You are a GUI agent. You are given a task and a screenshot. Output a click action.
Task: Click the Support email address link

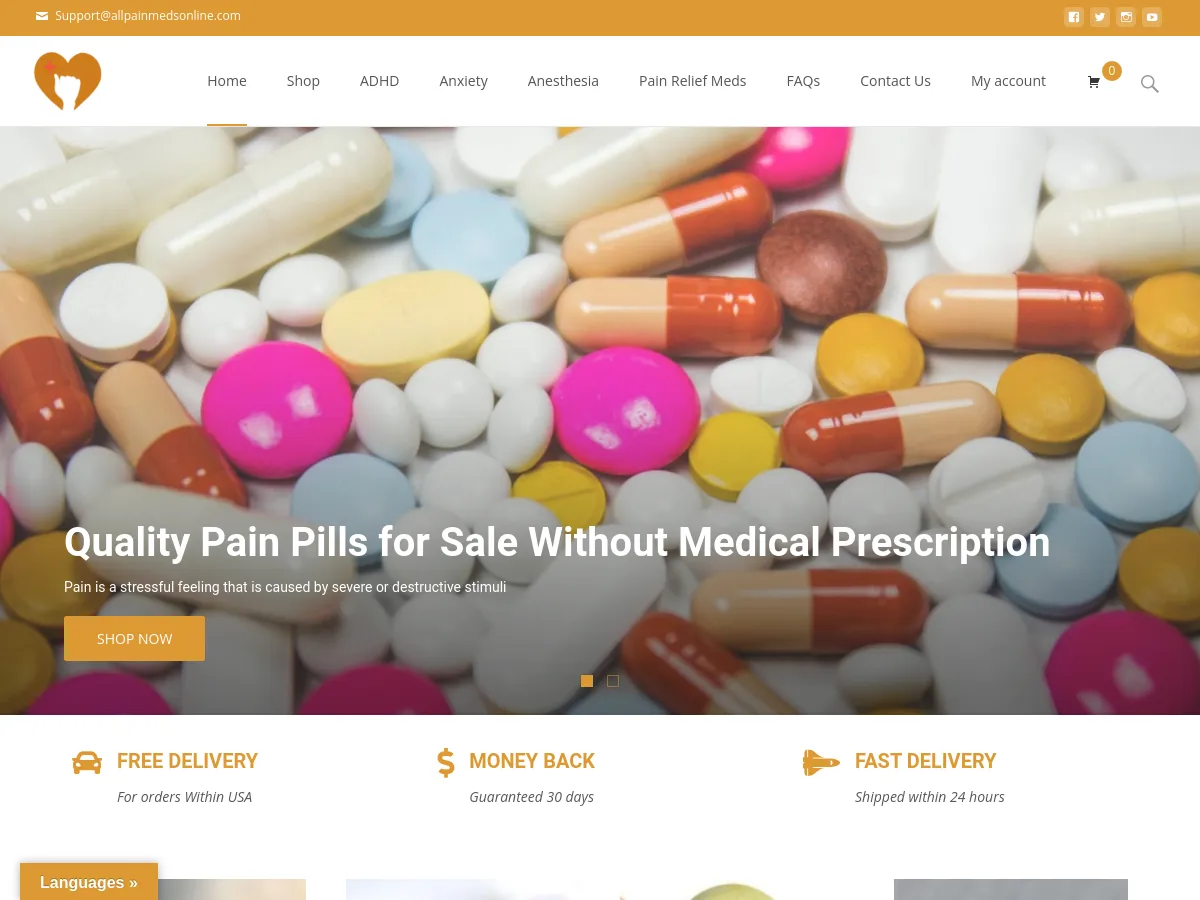coord(148,16)
